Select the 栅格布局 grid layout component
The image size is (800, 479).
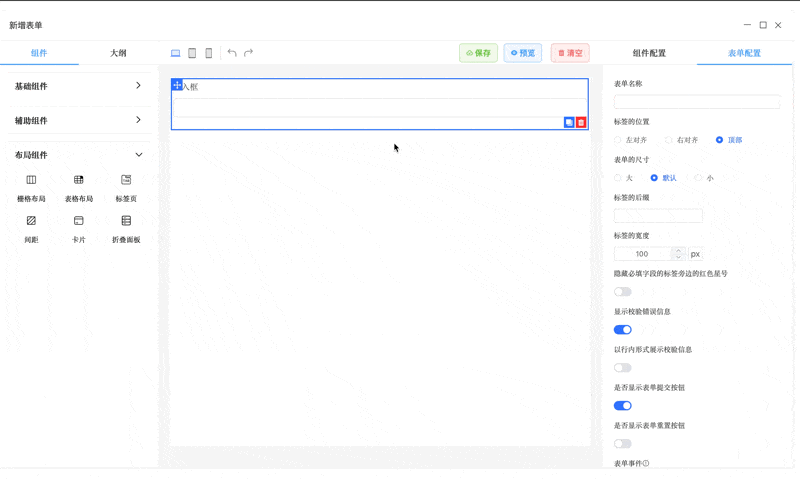point(31,187)
